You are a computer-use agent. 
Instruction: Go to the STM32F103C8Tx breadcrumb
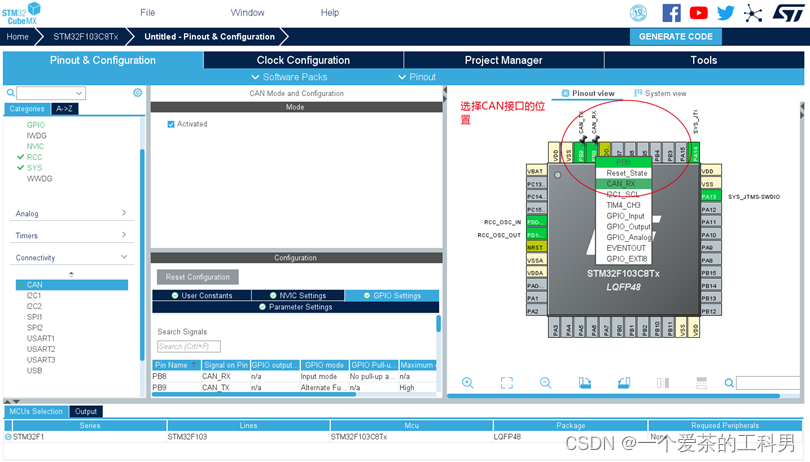click(x=86, y=37)
